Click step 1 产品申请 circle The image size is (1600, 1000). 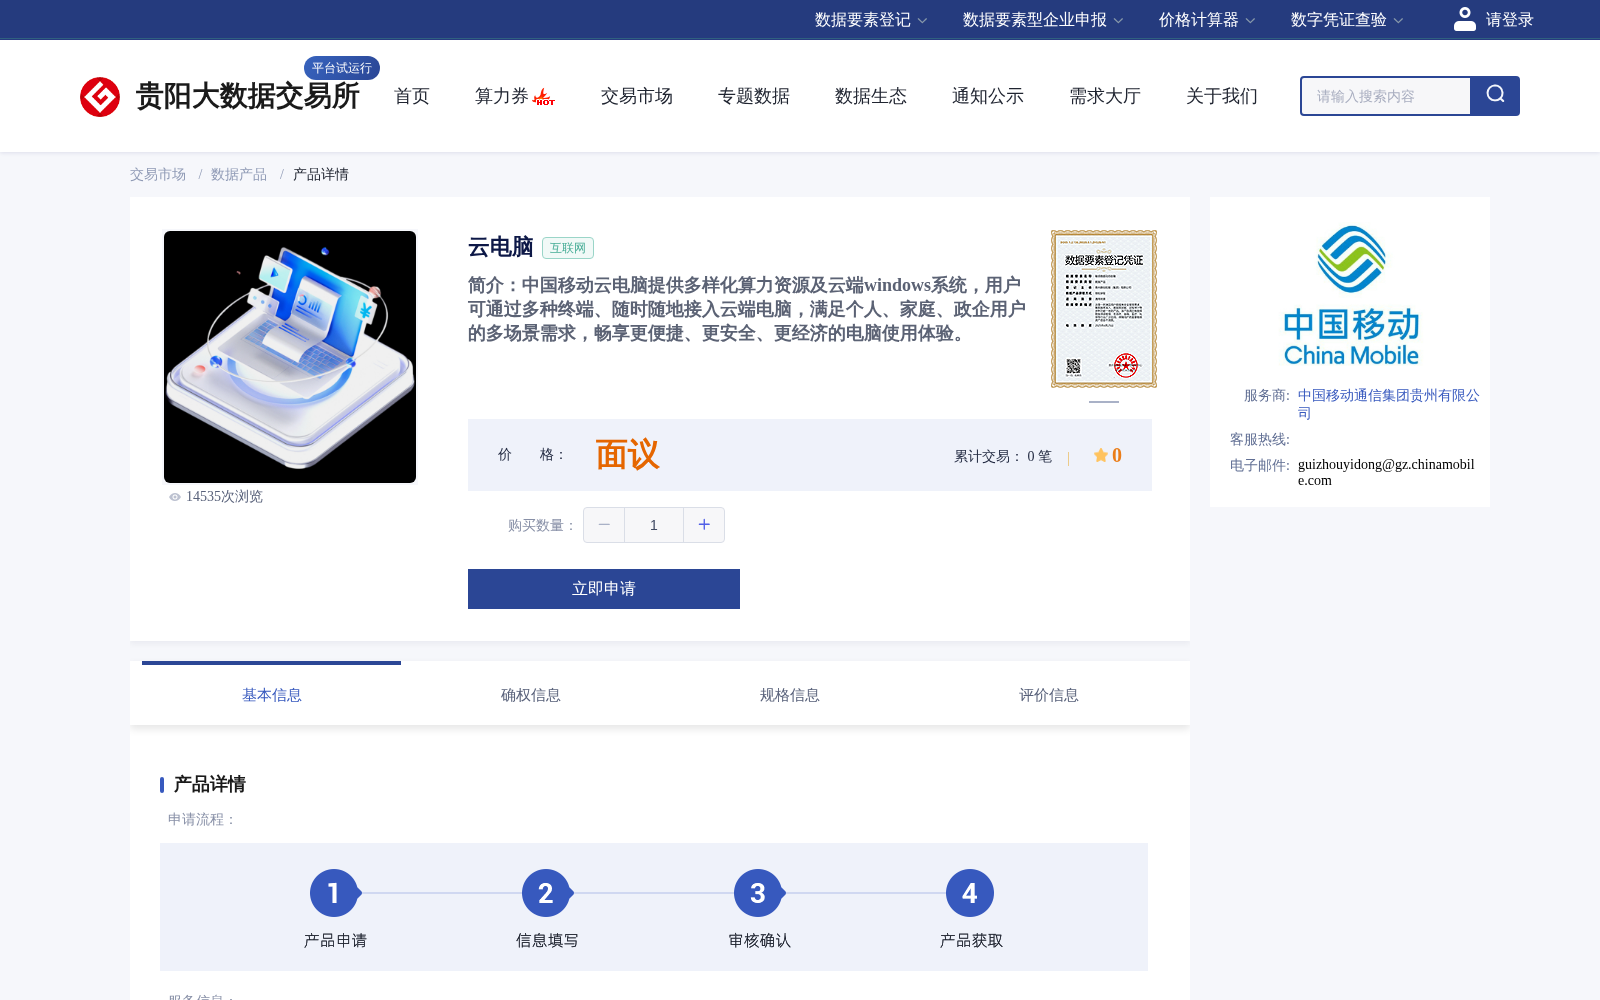click(334, 893)
